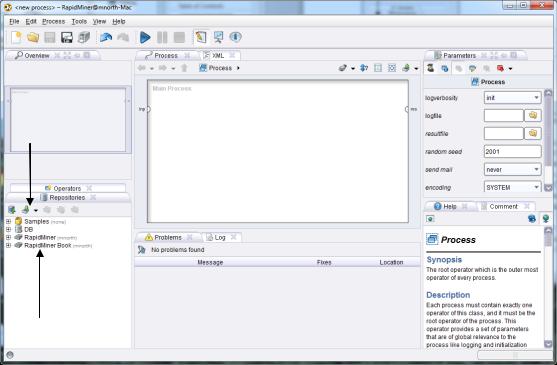The width and height of the screenshot is (557, 365).
Task: Click the add repository icon in the Repositories toolbar
Action: click(12, 210)
